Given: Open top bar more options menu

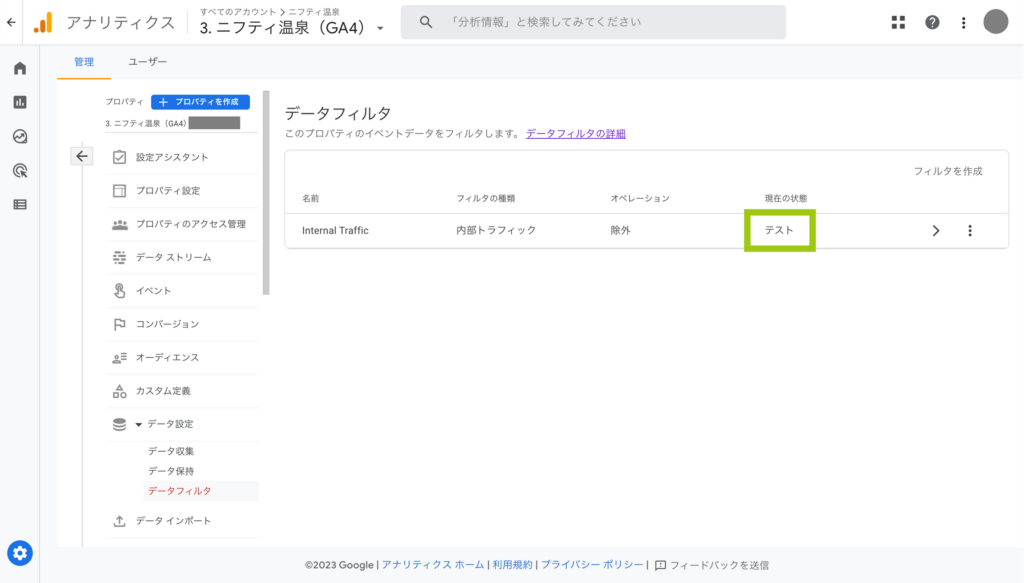Looking at the screenshot, I should click(x=963, y=22).
